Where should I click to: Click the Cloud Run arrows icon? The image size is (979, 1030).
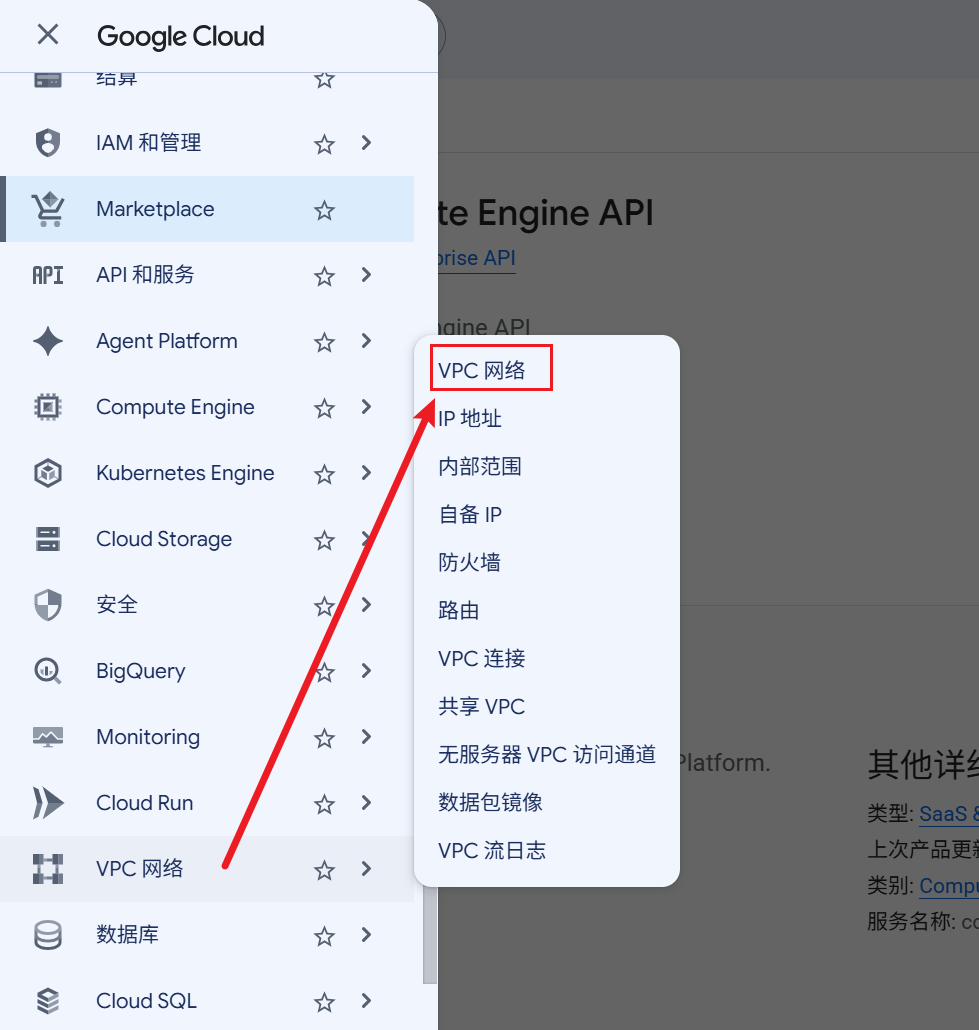coord(48,803)
